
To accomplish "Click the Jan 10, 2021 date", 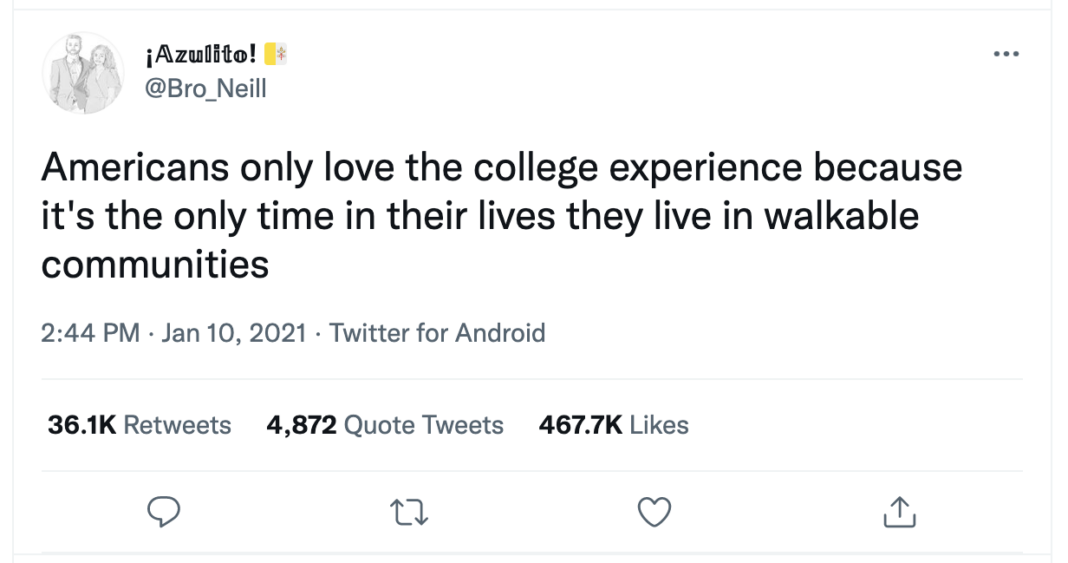I will click(231, 333).
